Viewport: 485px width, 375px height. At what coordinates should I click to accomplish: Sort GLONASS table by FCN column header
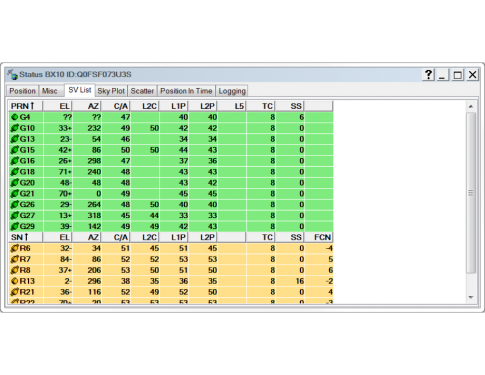tap(319, 237)
